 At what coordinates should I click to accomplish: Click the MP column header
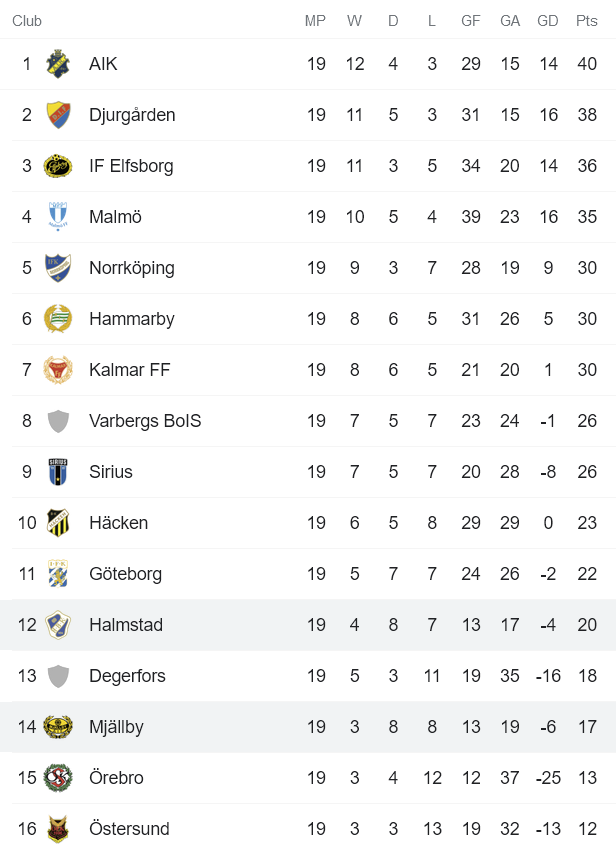[x=316, y=21]
